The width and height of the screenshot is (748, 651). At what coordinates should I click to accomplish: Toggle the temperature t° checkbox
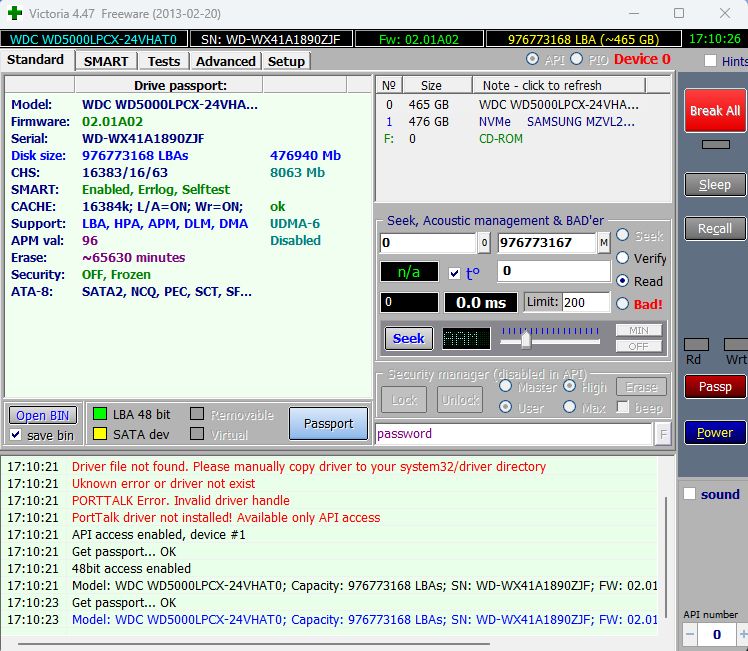point(454,273)
